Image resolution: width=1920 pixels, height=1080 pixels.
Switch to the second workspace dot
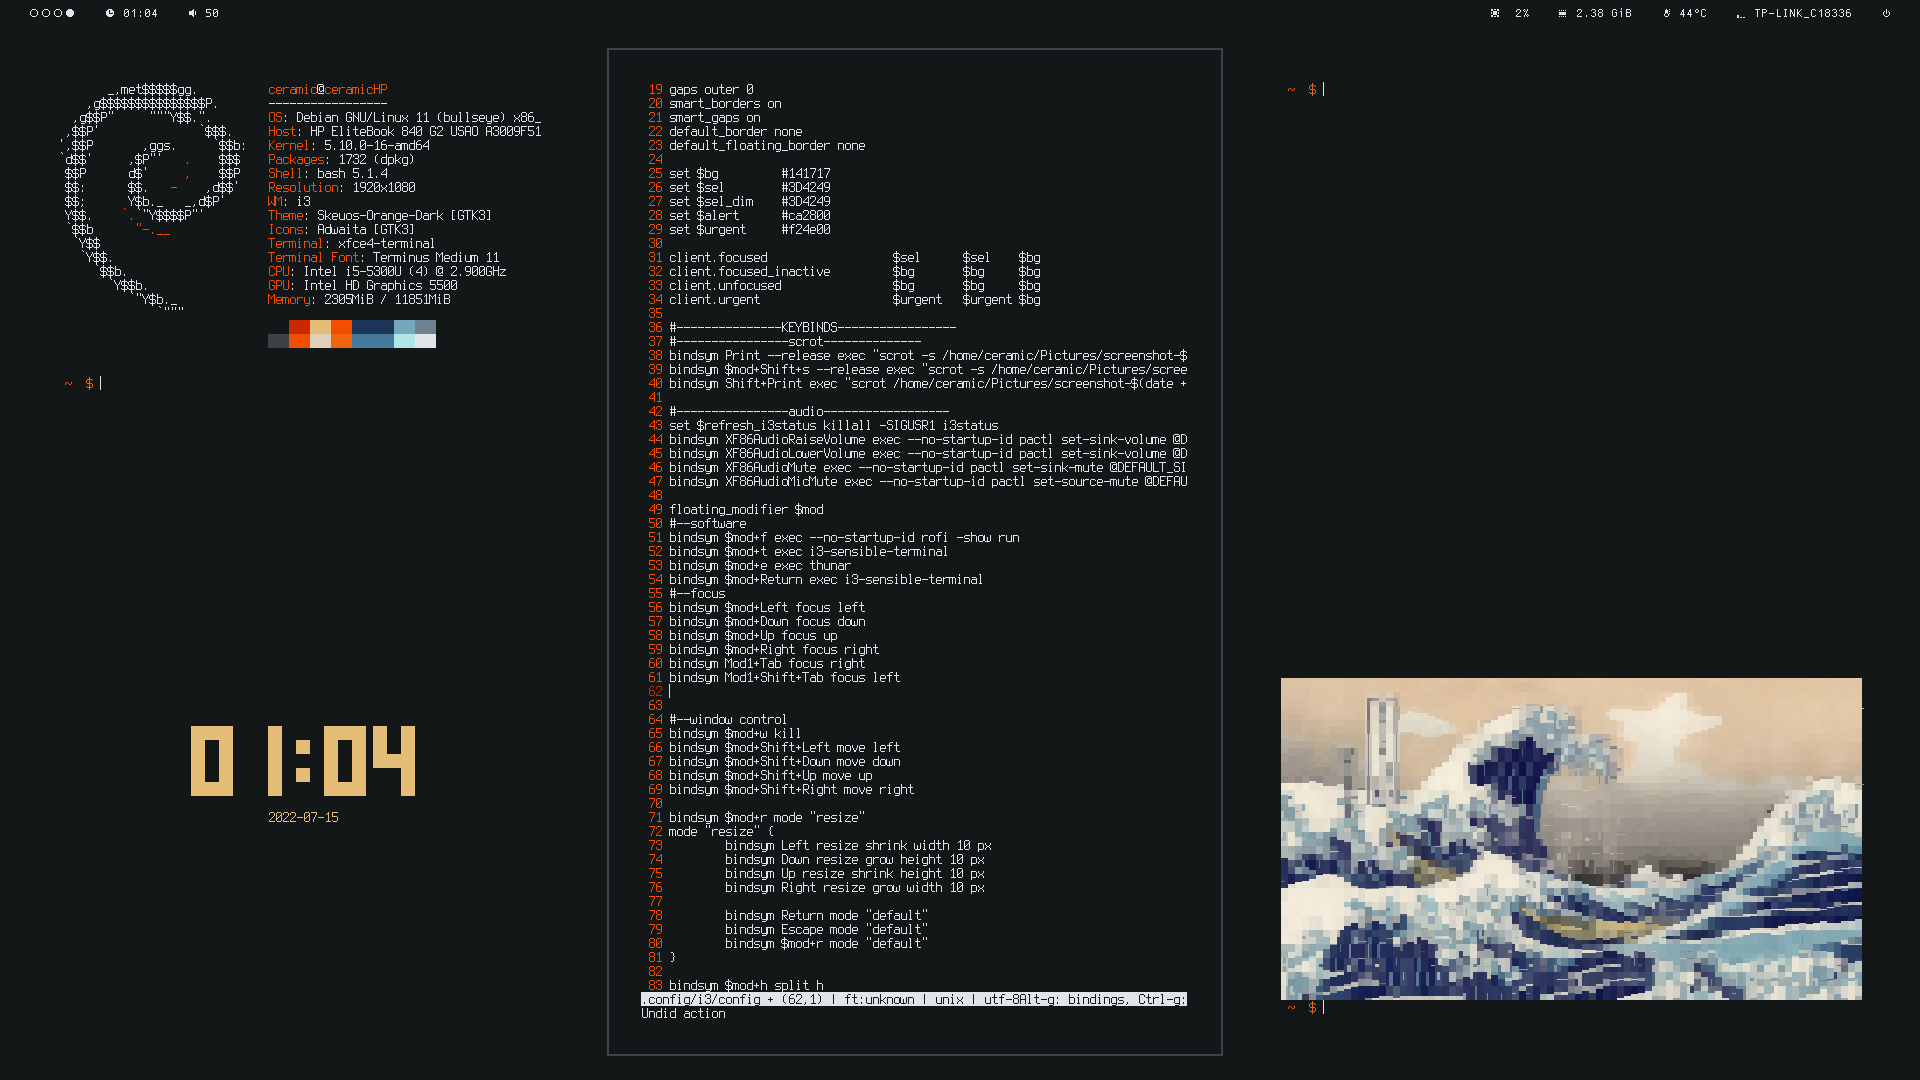point(46,13)
